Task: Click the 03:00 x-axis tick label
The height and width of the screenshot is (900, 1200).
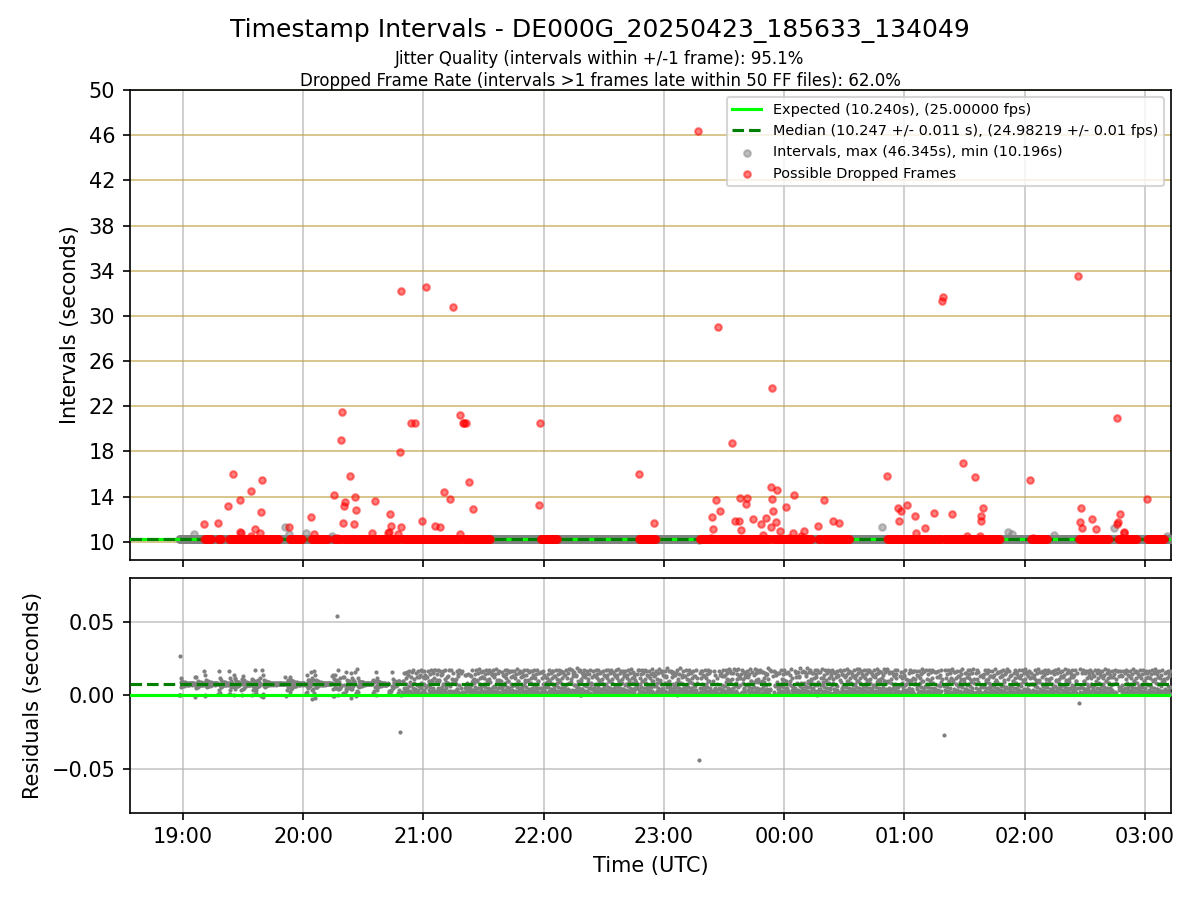Action: 1145,834
